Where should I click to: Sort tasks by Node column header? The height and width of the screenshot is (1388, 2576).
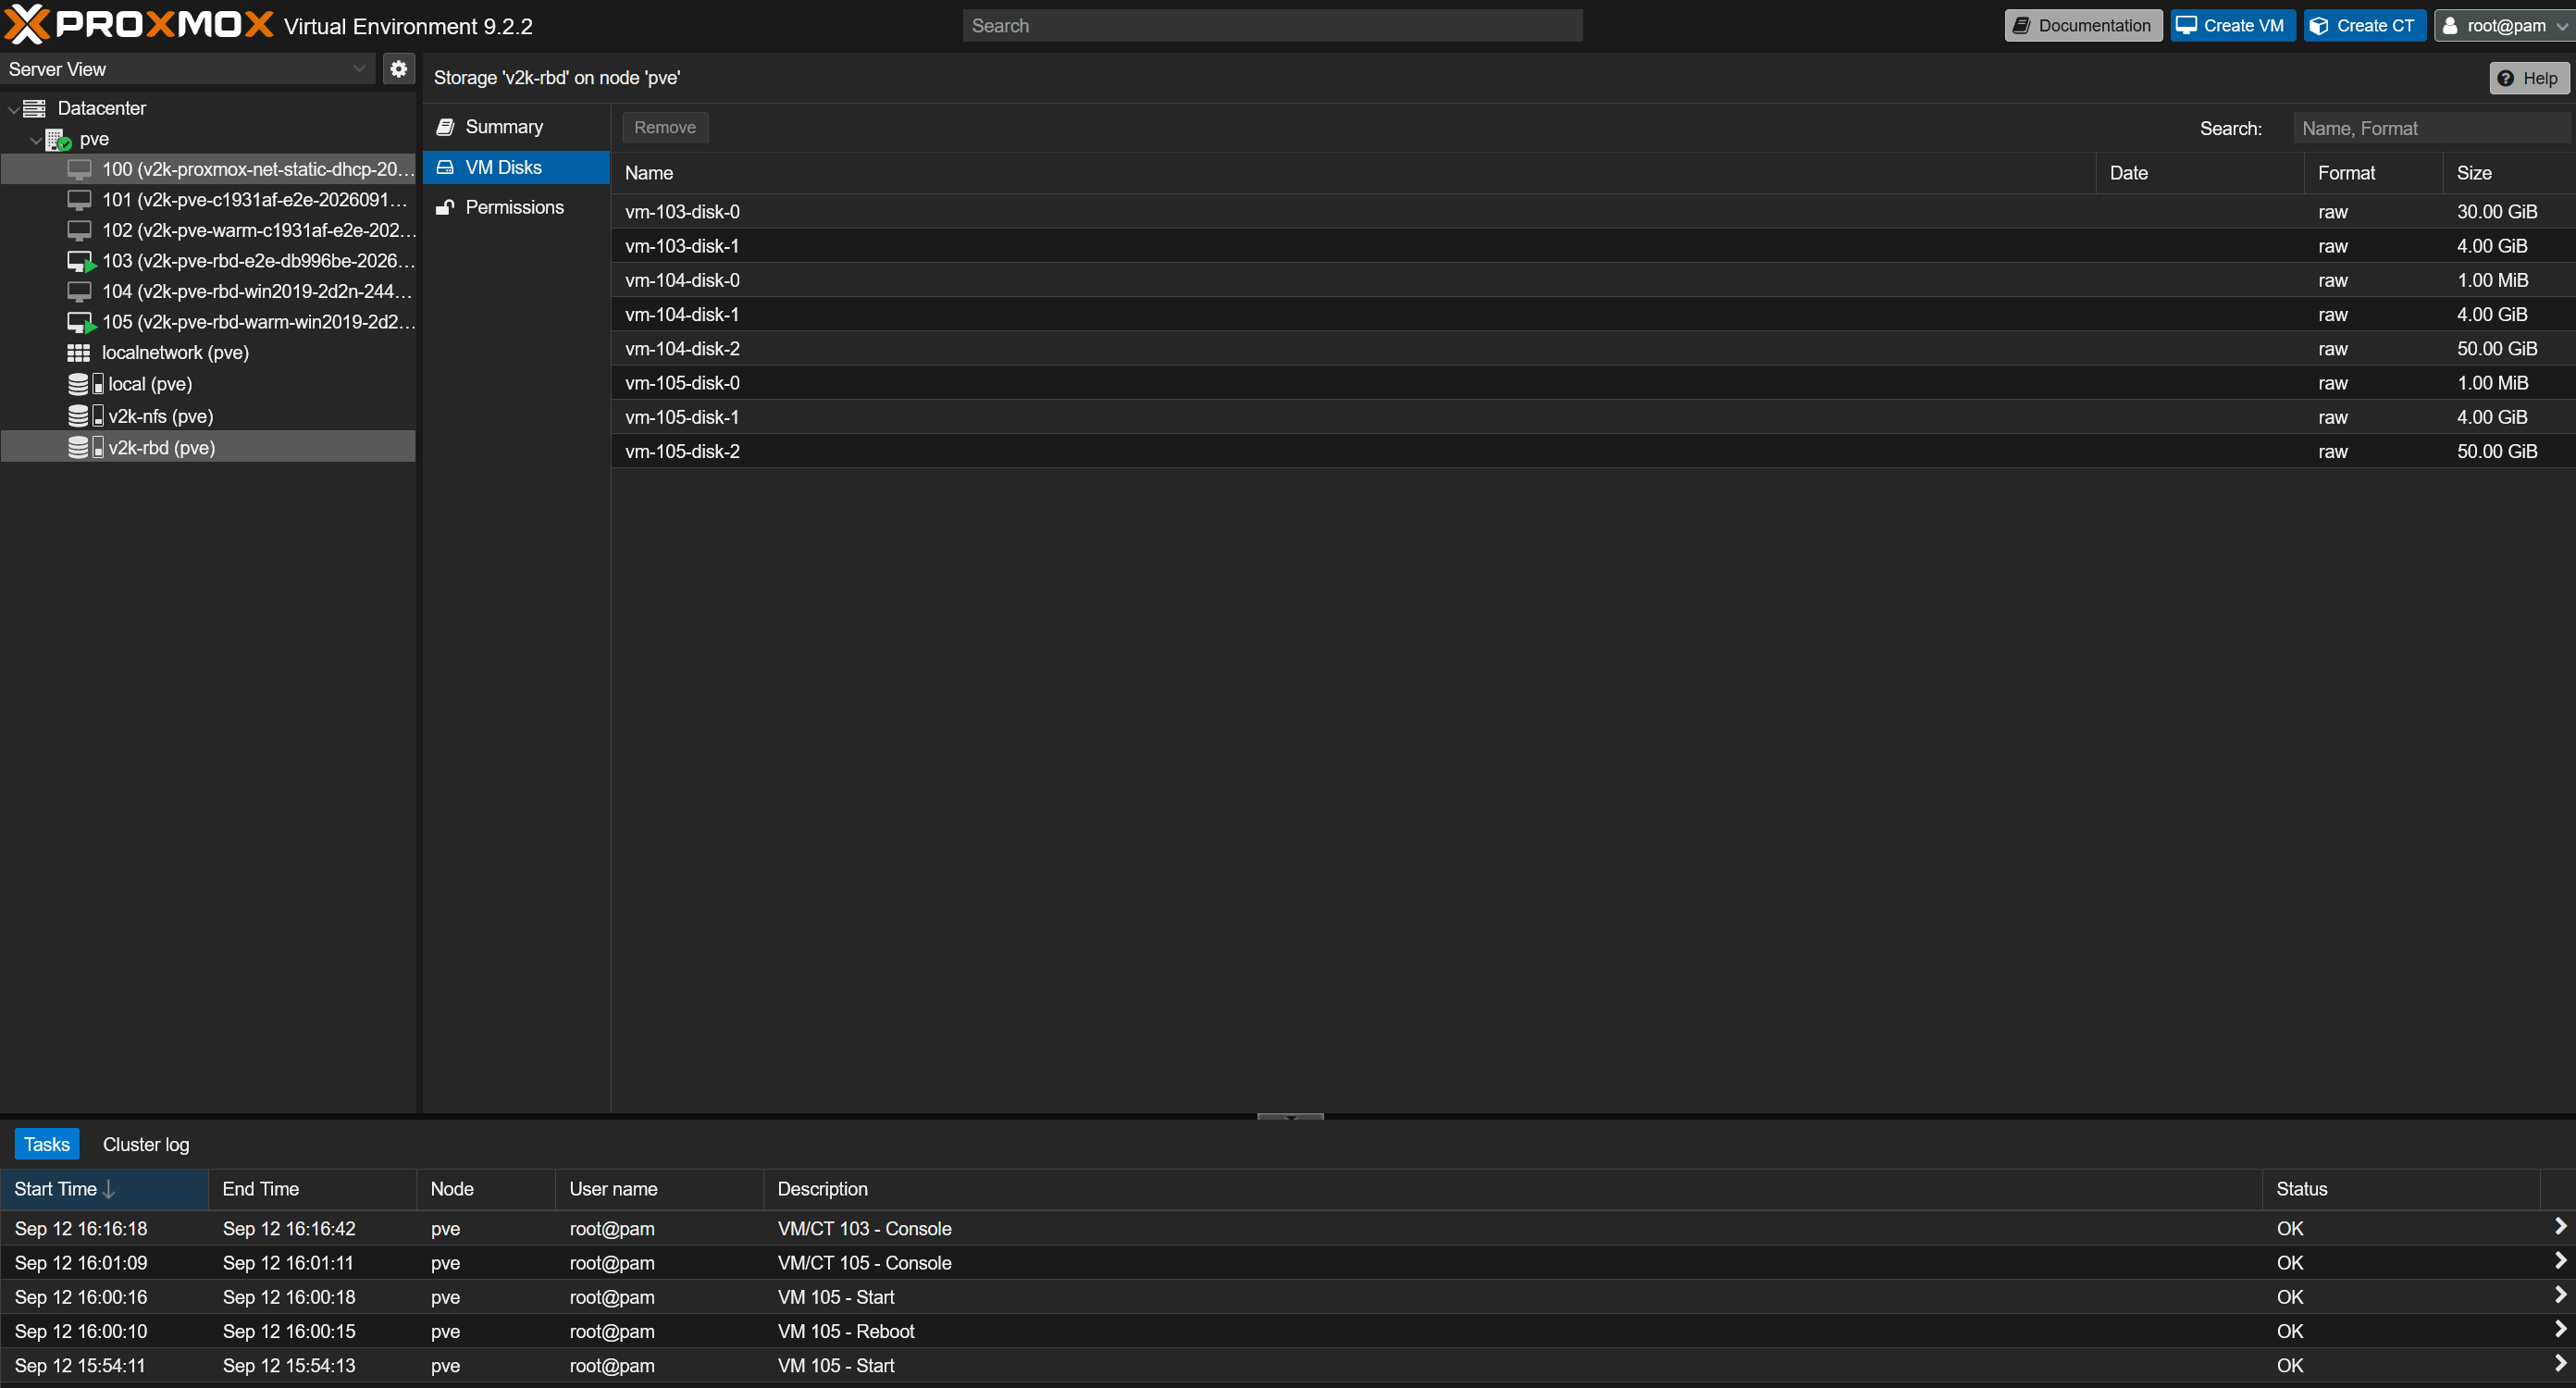[x=486, y=1189]
